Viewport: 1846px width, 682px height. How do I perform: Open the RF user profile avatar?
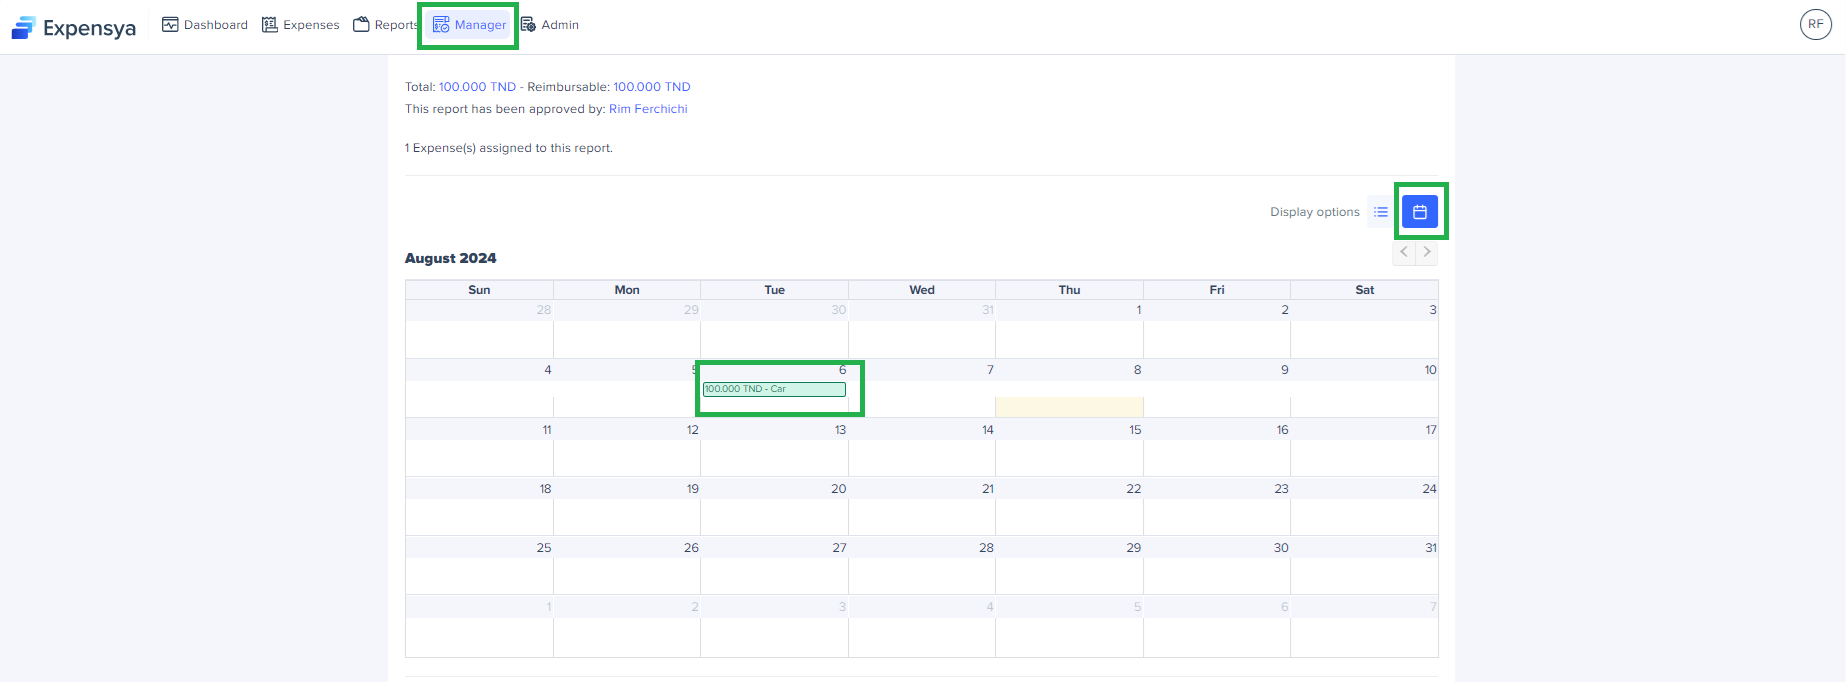[1815, 25]
